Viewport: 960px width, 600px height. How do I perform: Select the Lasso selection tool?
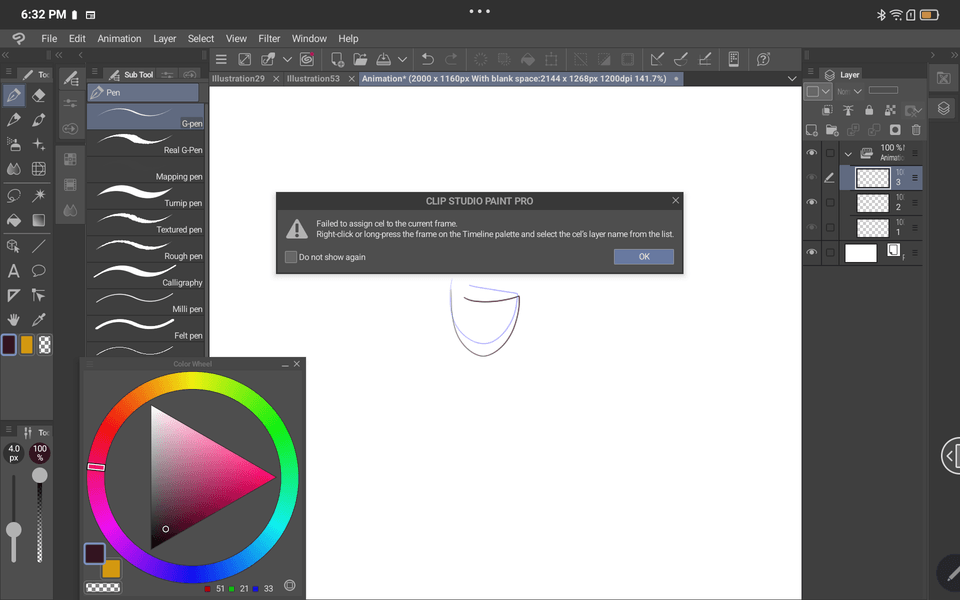point(13,195)
